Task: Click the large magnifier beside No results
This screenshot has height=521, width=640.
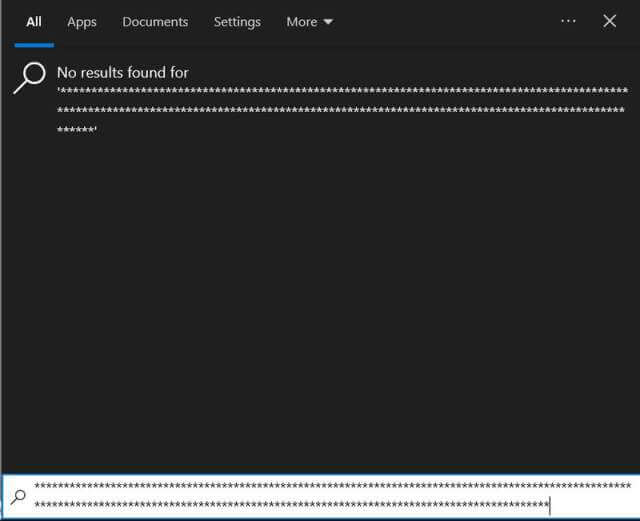Action: [30, 77]
